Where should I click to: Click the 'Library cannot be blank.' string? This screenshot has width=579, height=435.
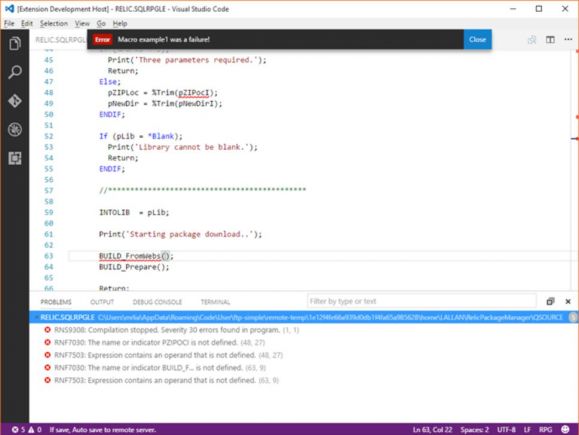coord(193,147)
